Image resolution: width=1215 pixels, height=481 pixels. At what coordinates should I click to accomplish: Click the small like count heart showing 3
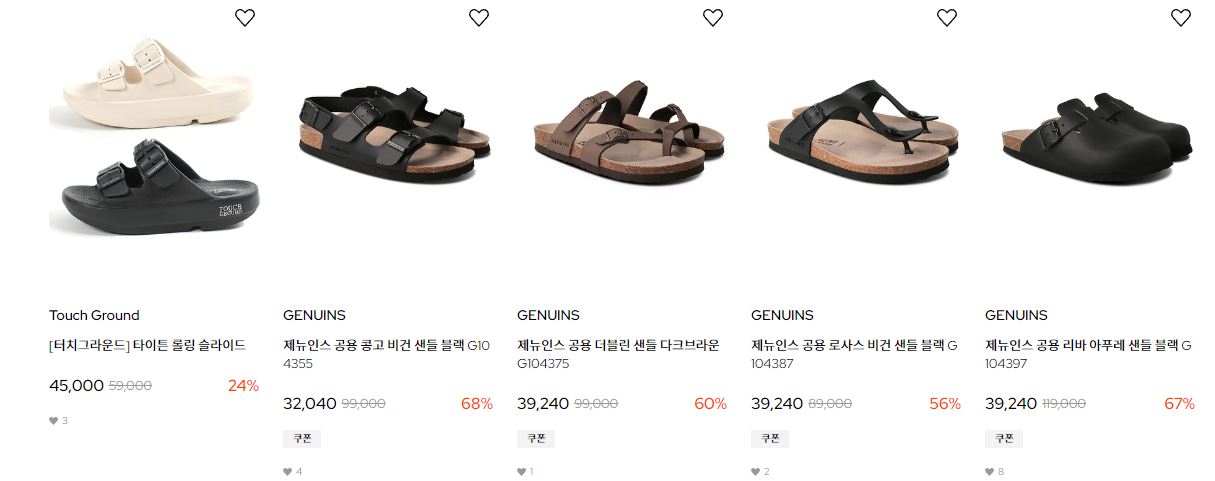point(54,421)
